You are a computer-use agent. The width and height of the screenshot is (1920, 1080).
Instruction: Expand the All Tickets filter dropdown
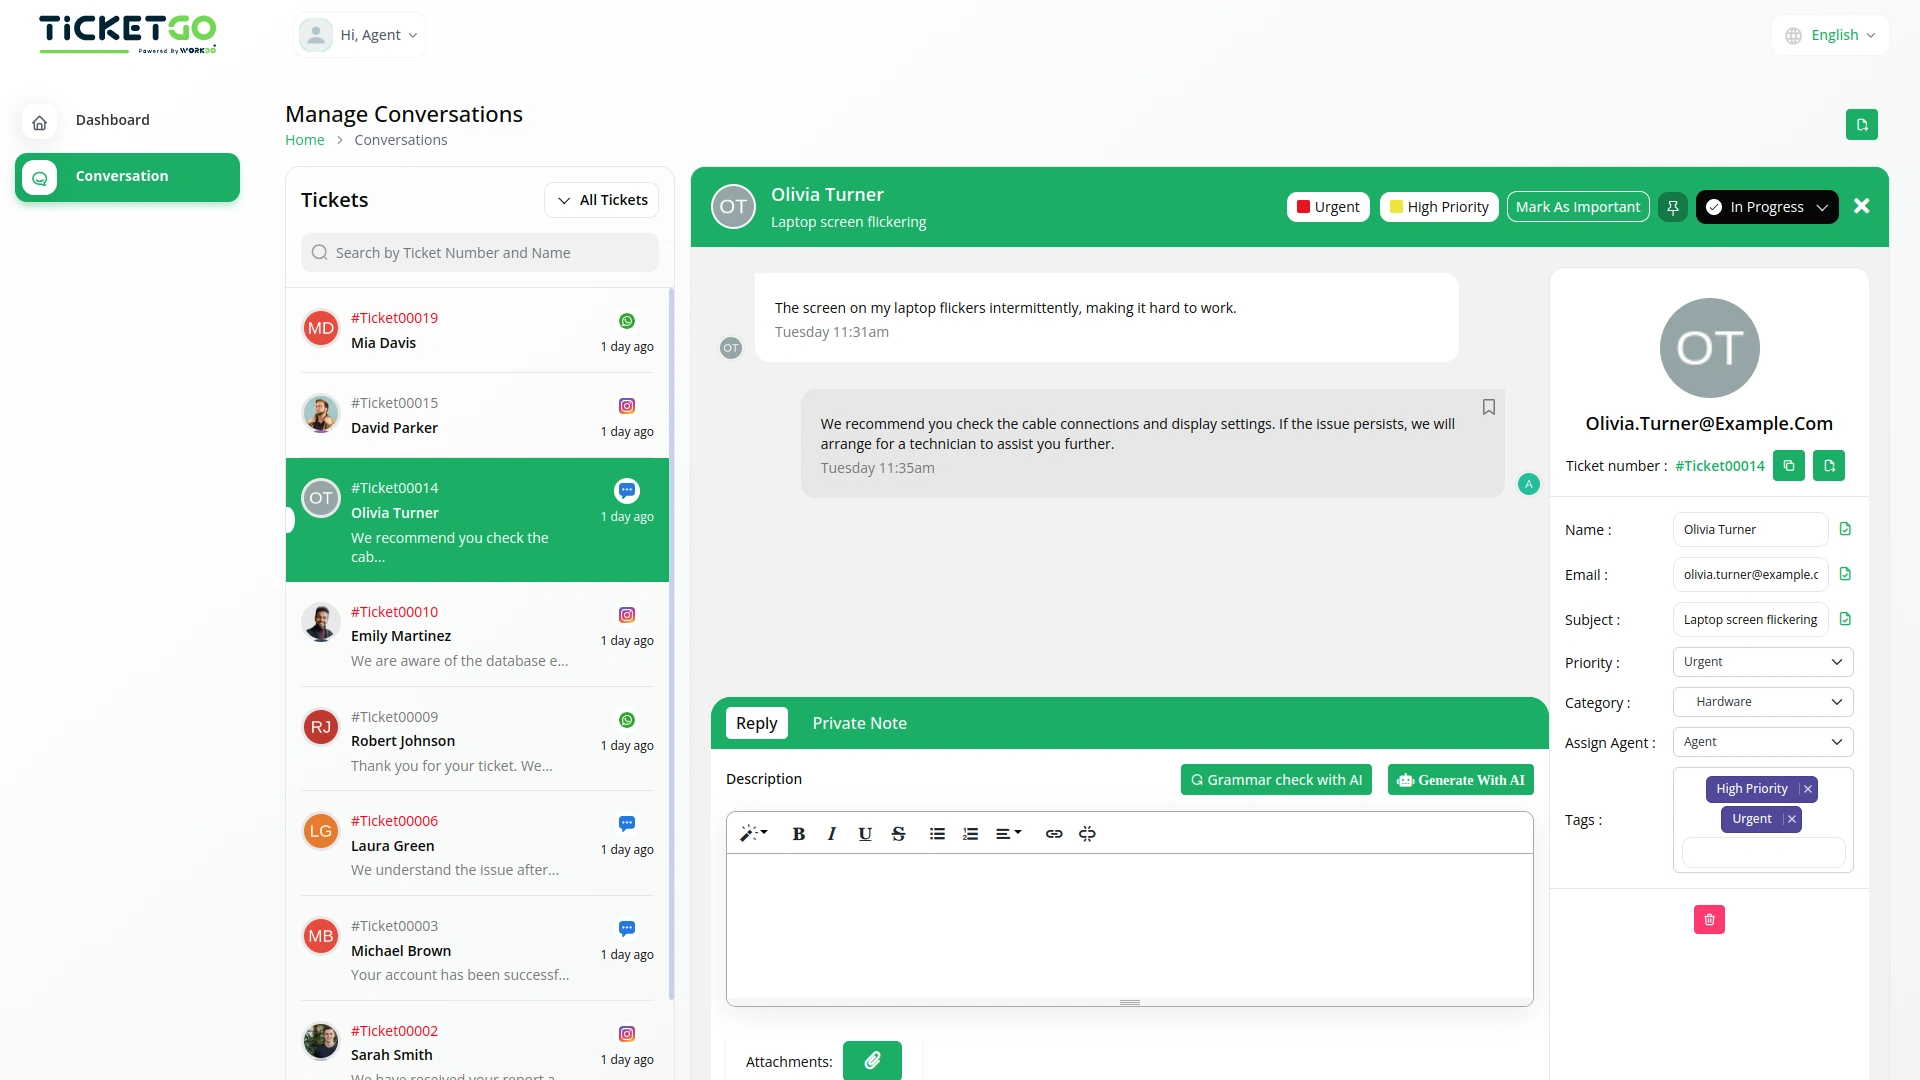point(601,200)
